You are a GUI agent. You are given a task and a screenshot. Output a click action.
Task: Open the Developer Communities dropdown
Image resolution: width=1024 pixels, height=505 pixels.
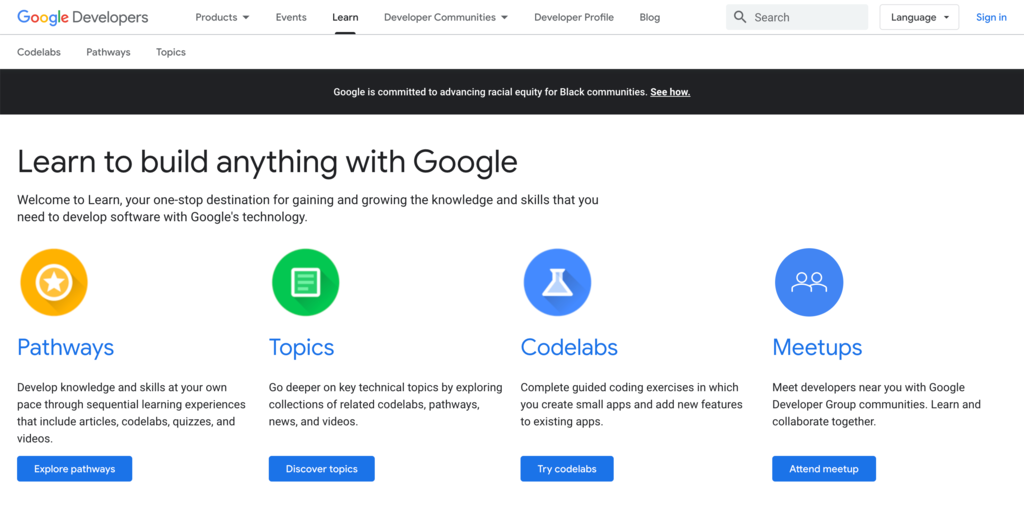[445, 17]
